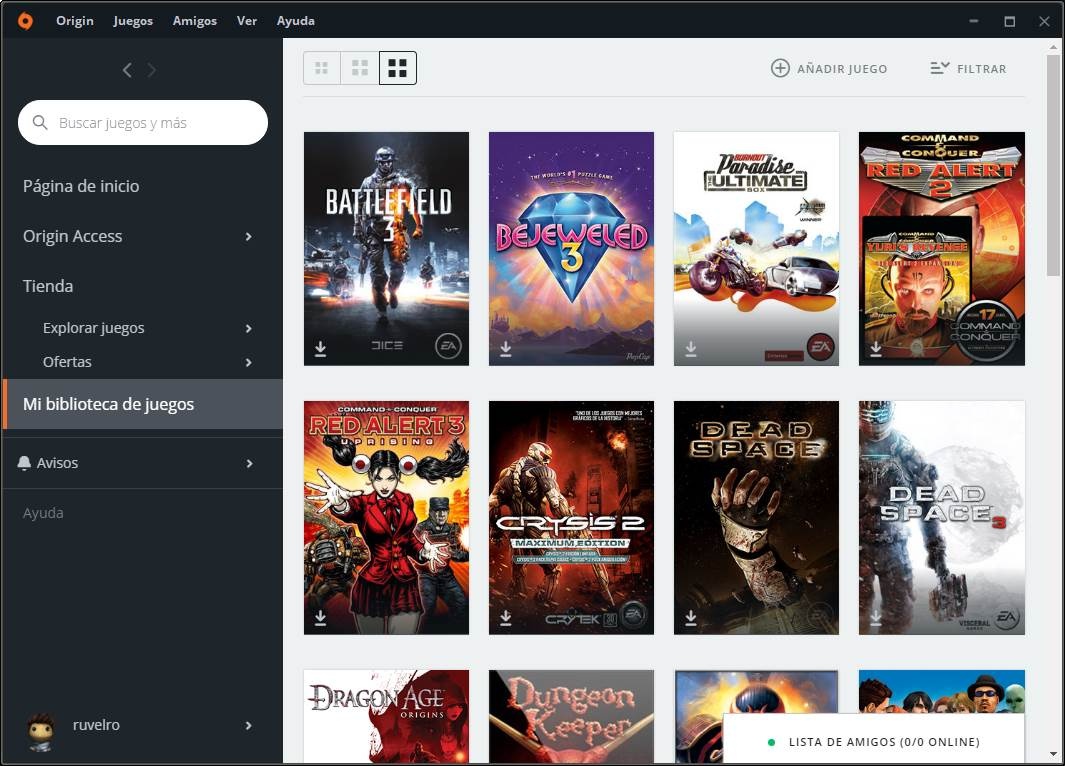Go back with the left arrow
This screenshot has height=766, width=1065.
pyautogui.click(x=127, y=70)
